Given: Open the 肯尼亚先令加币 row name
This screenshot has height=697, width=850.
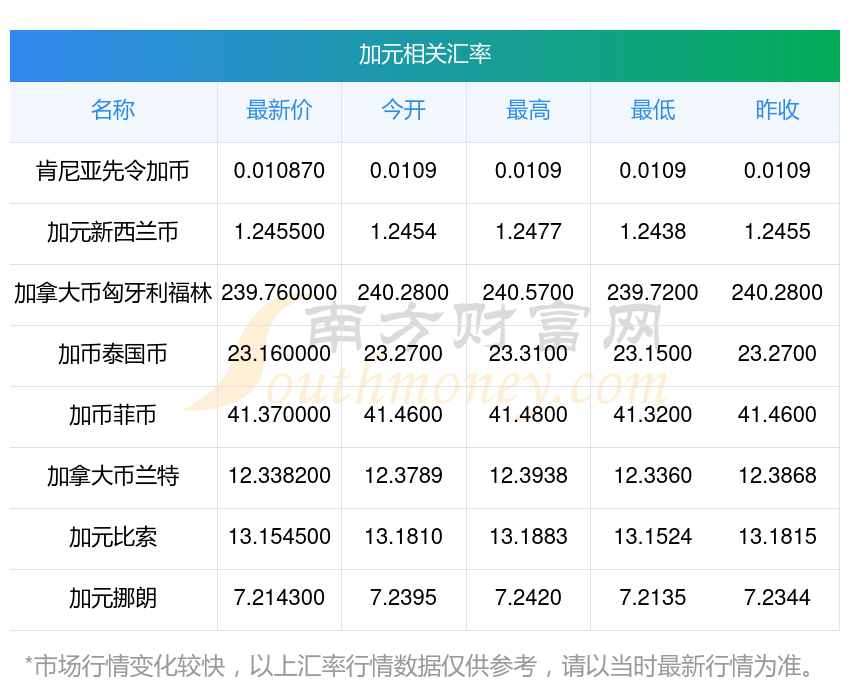Looking at the screenshot, I should (x=113, y=171).
